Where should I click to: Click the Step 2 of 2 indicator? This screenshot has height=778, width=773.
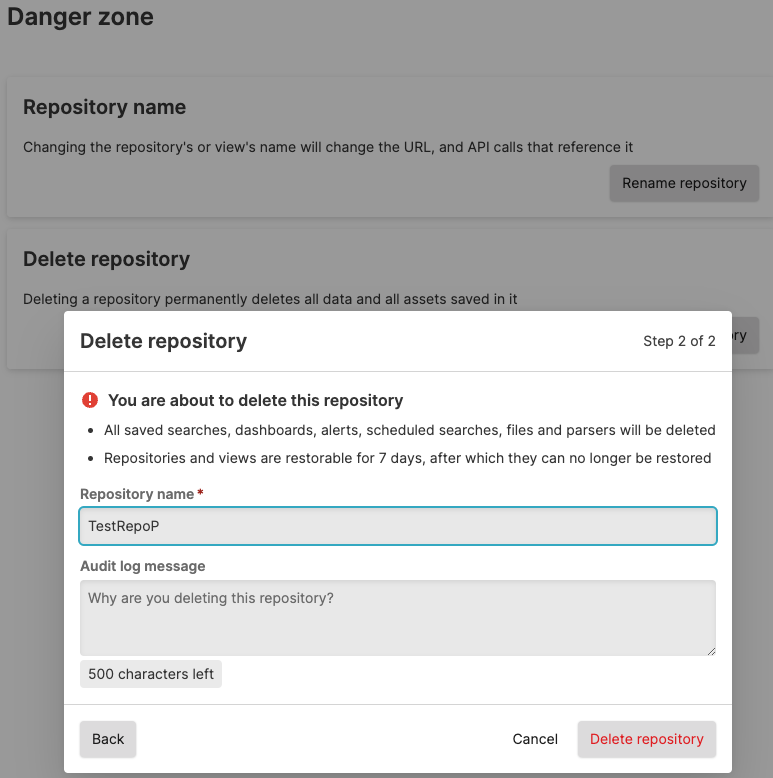coord(679,341)
